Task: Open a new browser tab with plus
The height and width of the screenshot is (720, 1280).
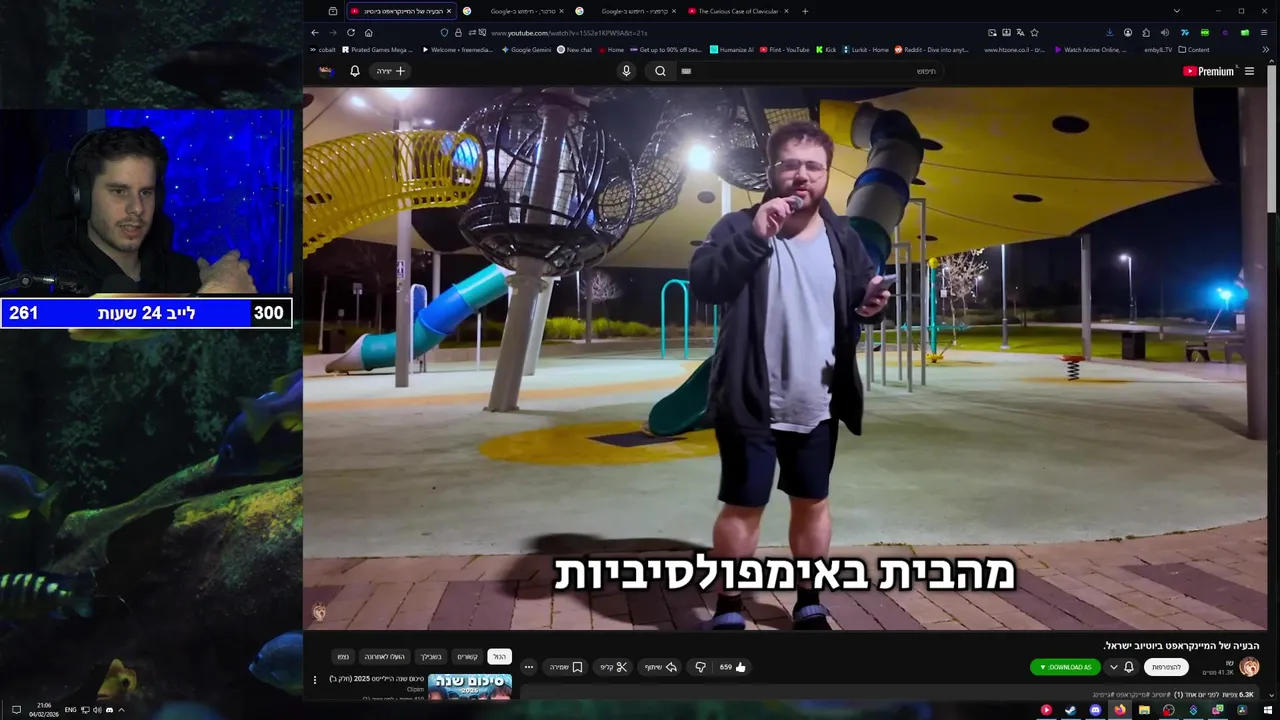Action: click(805, 11)
